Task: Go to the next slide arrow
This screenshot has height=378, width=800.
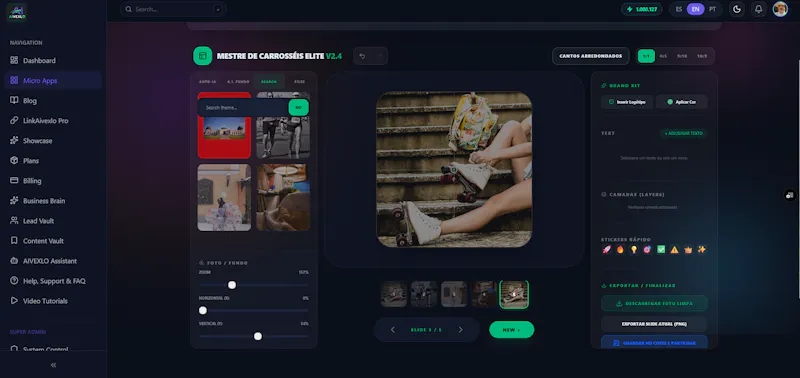Action: pyautogui.click(x=460, y=330)
